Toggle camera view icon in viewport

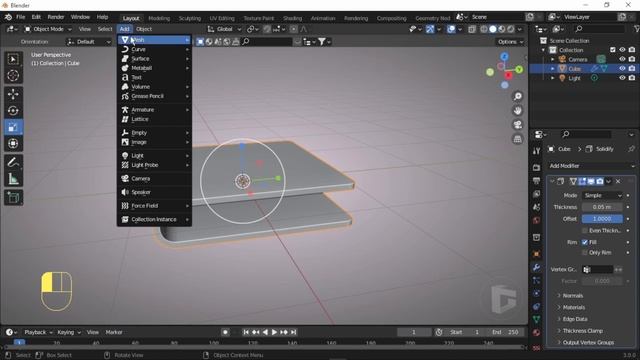click(518, 125)
